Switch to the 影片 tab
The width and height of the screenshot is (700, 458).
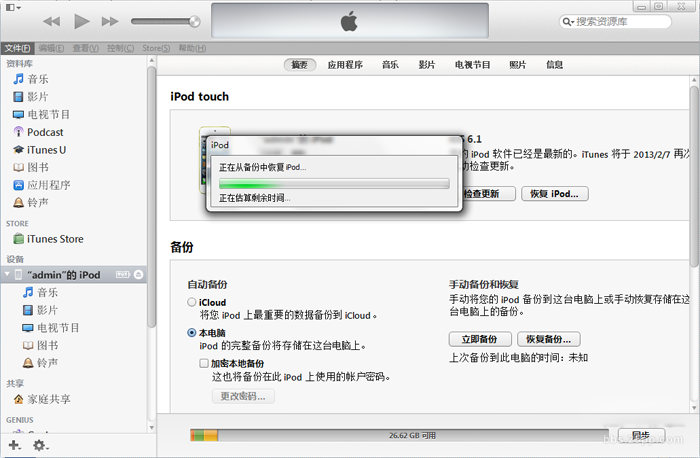click(x=427, y=65)
